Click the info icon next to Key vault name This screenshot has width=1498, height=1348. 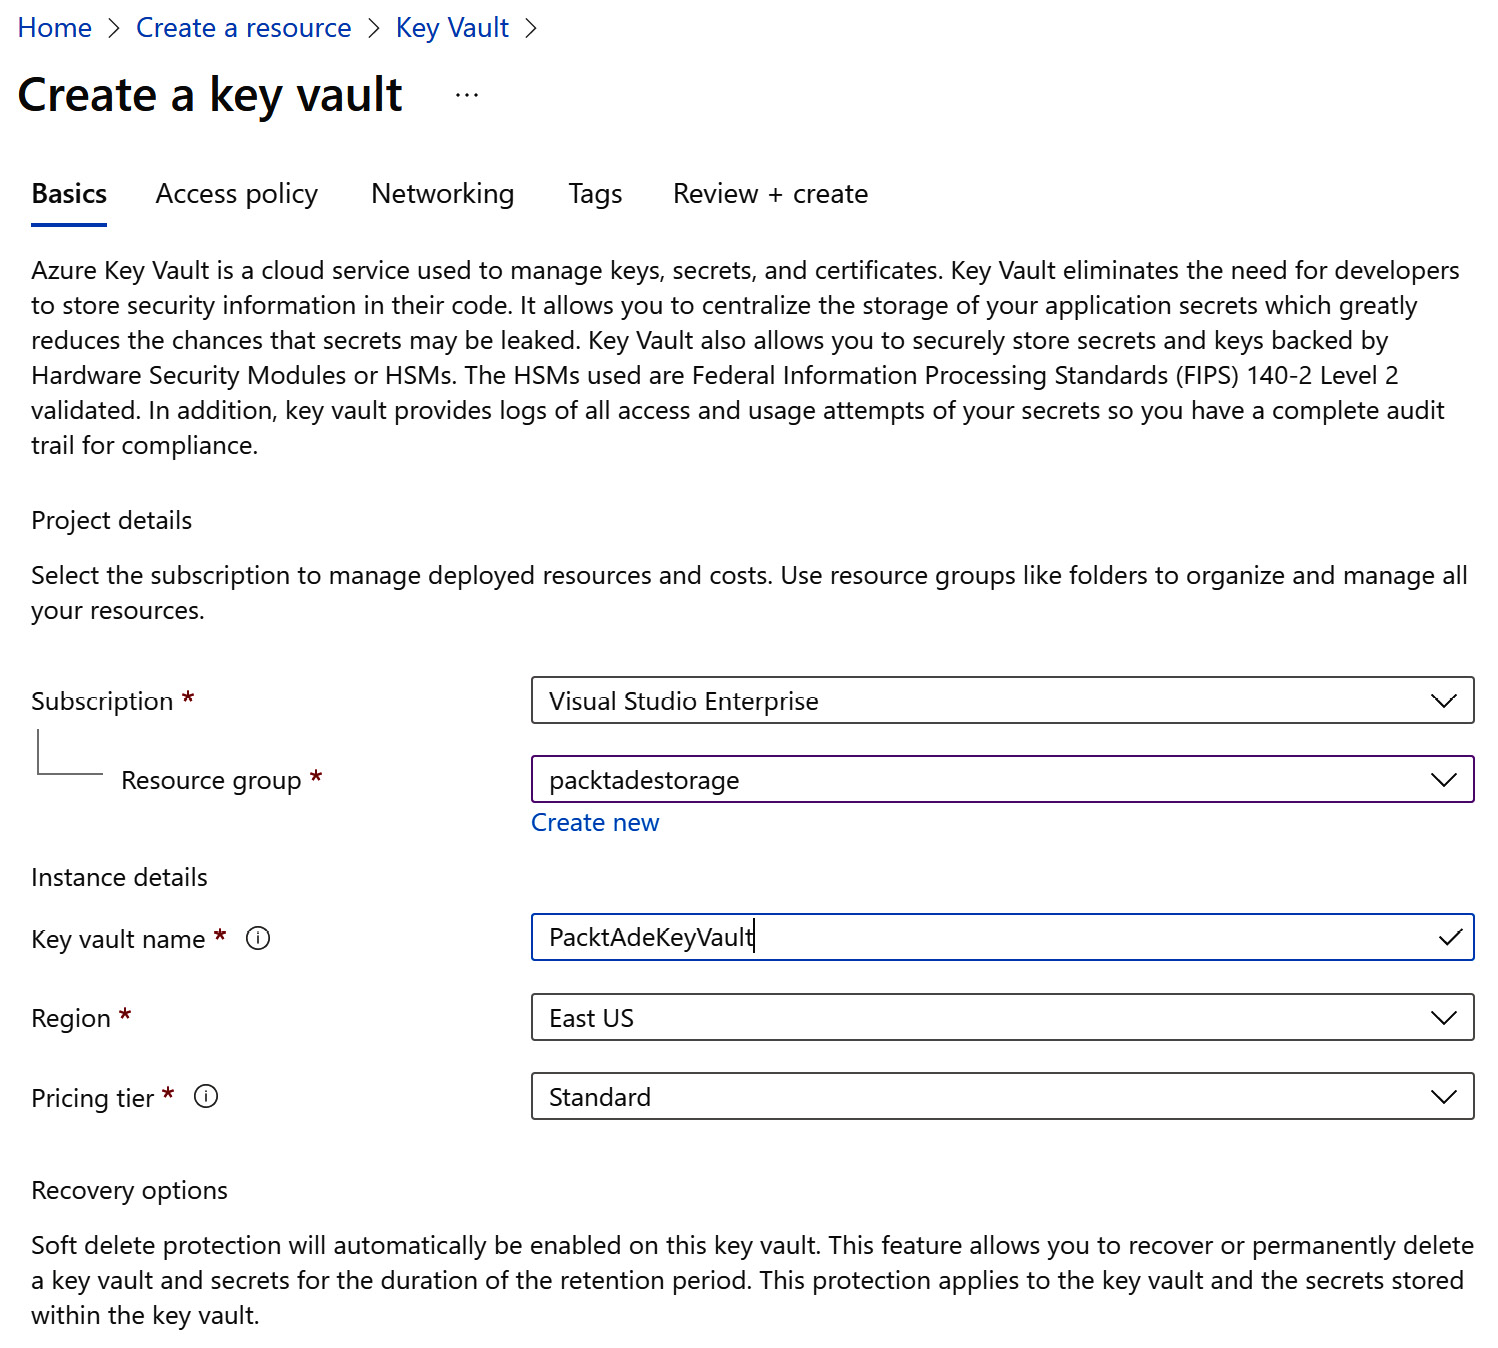pyautogui.click(x=258, y=938)
